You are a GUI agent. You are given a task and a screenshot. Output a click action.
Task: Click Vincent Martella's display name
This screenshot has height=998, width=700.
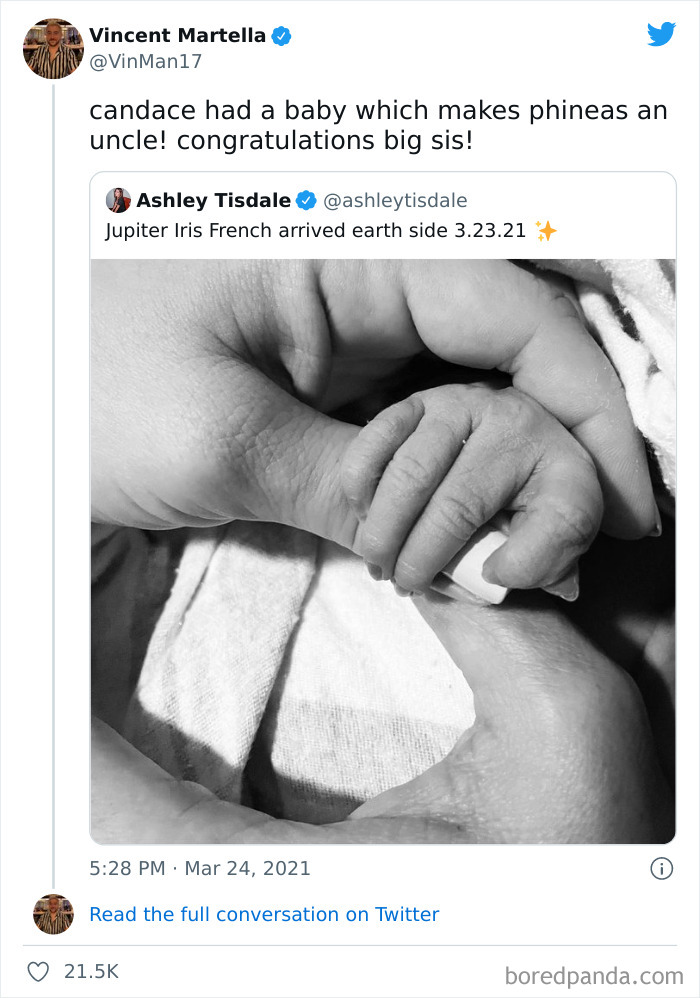[173, 34]
